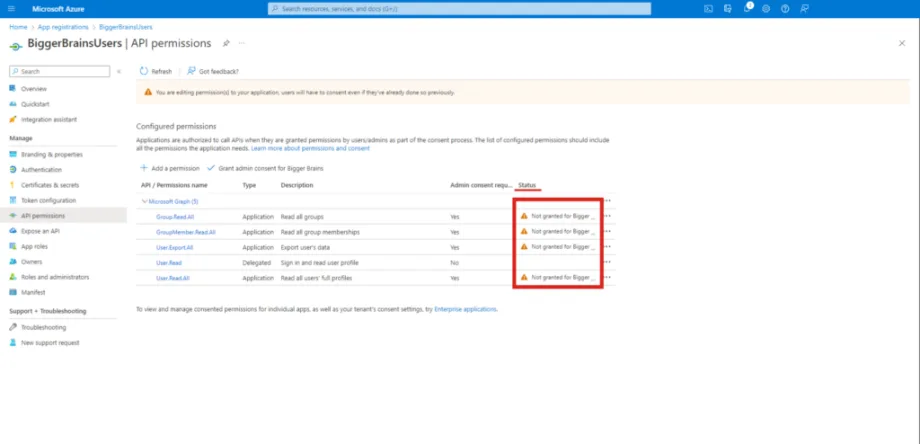Open the notifications bell icon
920x444 pixels.
click(x=747, y=9)
